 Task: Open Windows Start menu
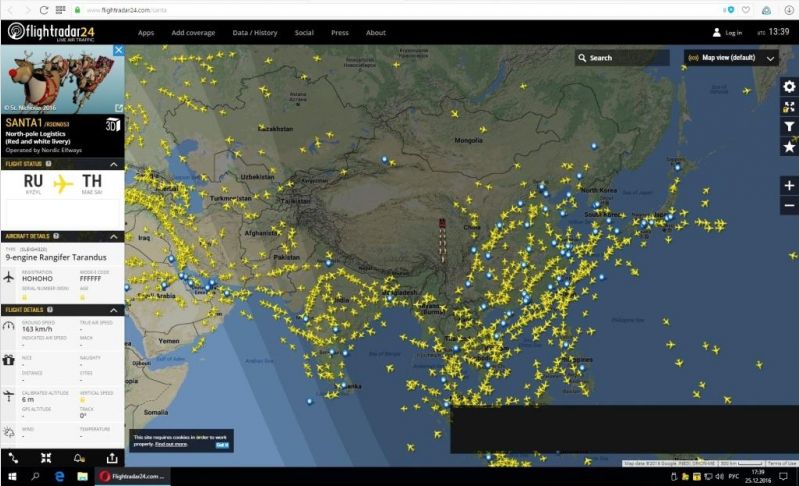point(12,476)
